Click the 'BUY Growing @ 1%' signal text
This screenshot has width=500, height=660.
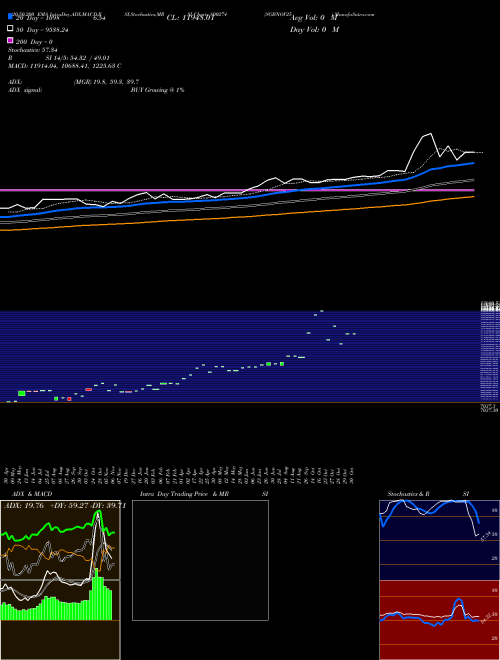(x=157, y=90)
